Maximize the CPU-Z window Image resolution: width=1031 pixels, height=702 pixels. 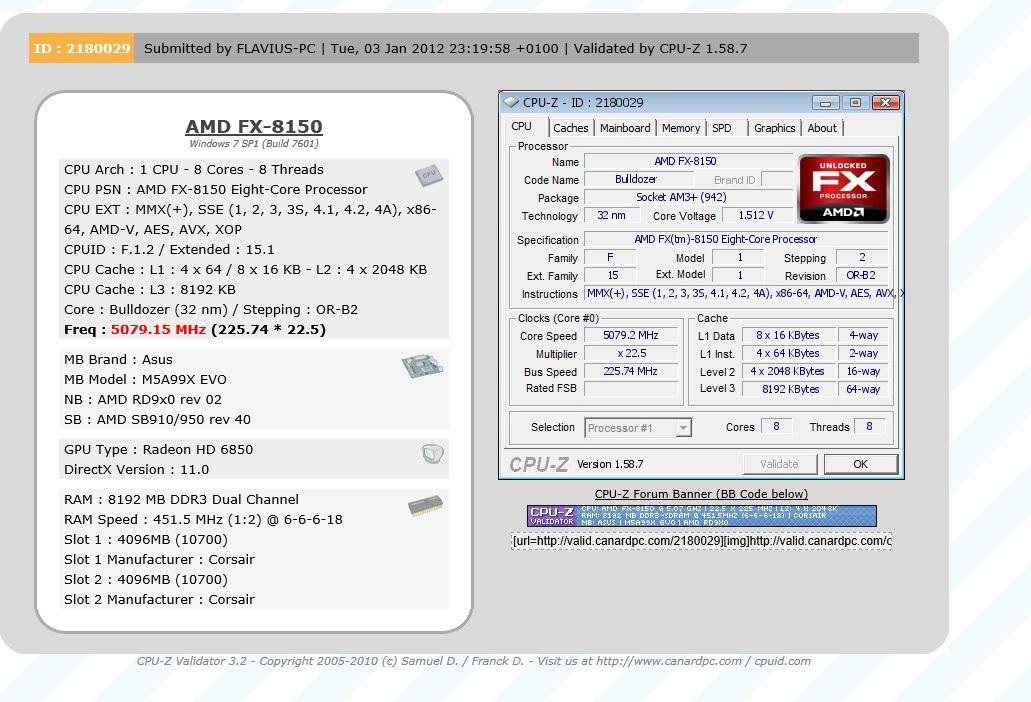pos(855,103)
